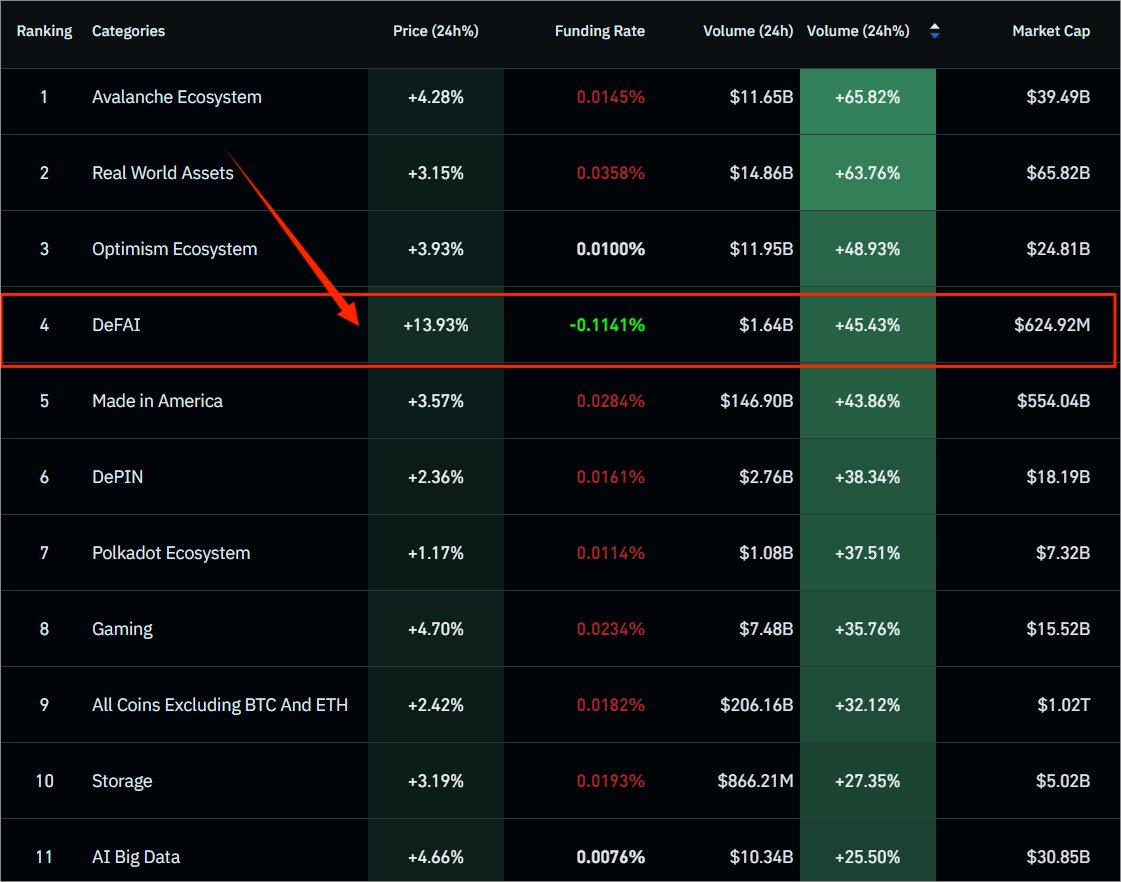1121x882 pixels.
Task: Open the Optimism Ecosystem category
Action: tap(174, 249)
